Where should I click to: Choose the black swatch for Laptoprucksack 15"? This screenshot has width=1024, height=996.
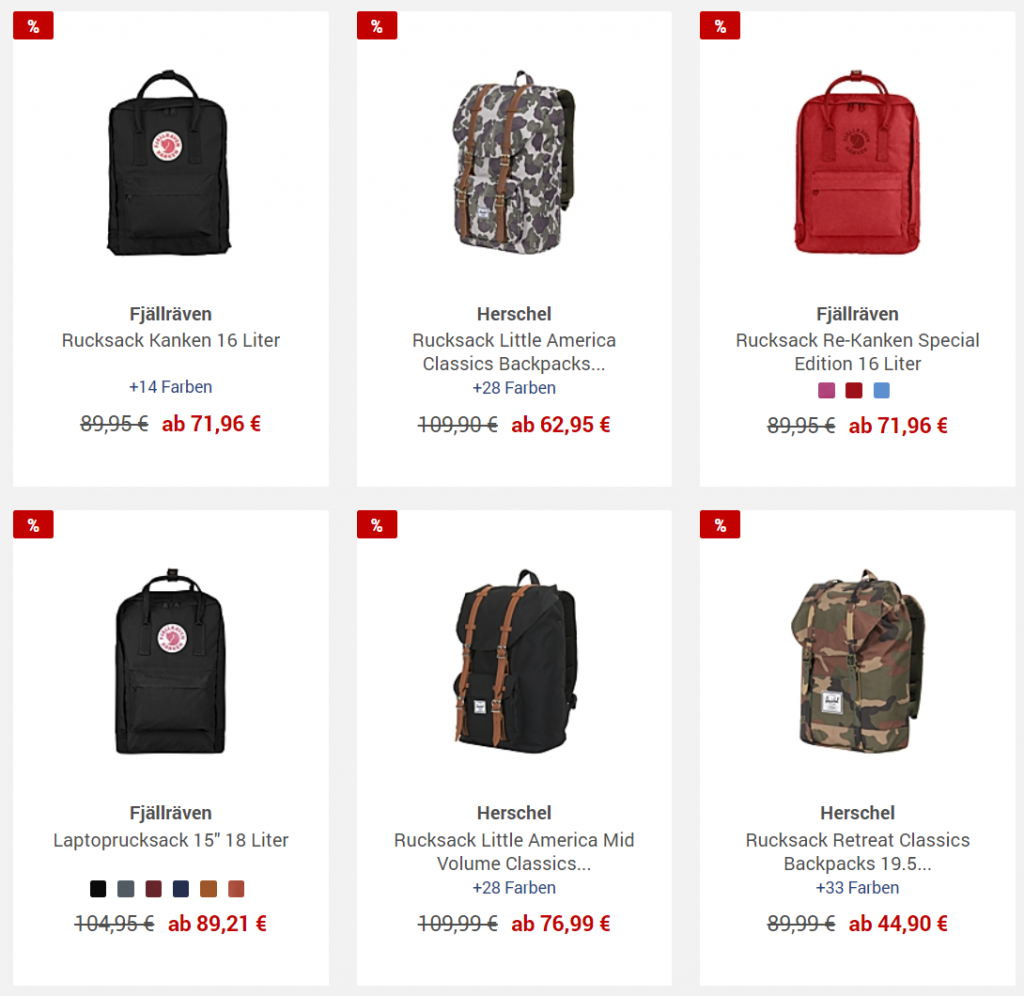tap(98, 888)
